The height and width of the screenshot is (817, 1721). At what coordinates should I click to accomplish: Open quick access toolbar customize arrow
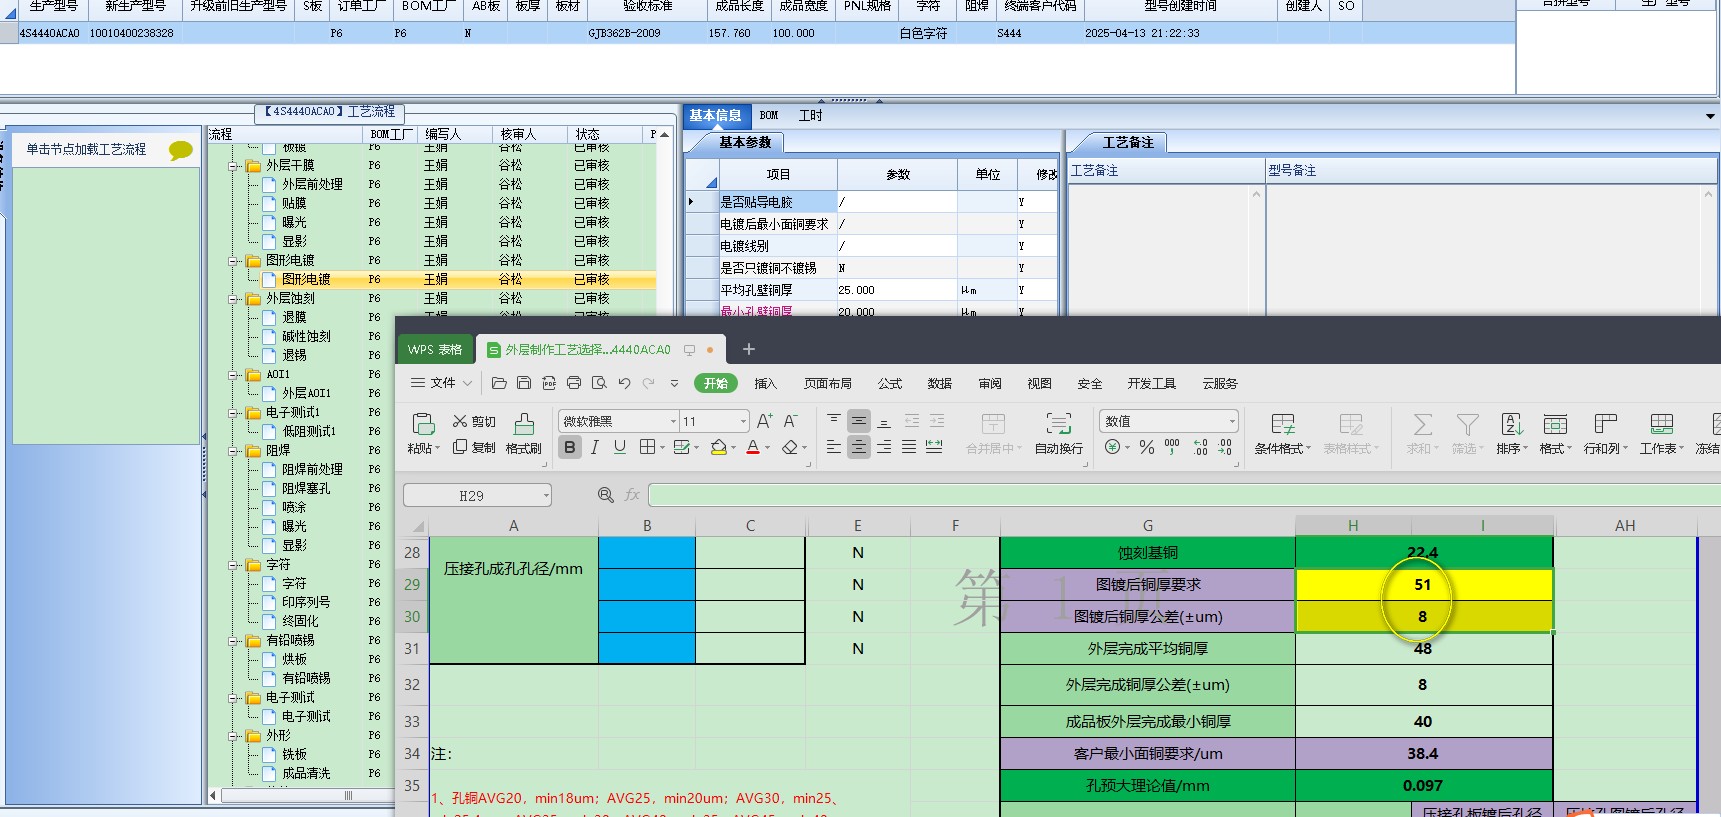click(x=674, y=383)
